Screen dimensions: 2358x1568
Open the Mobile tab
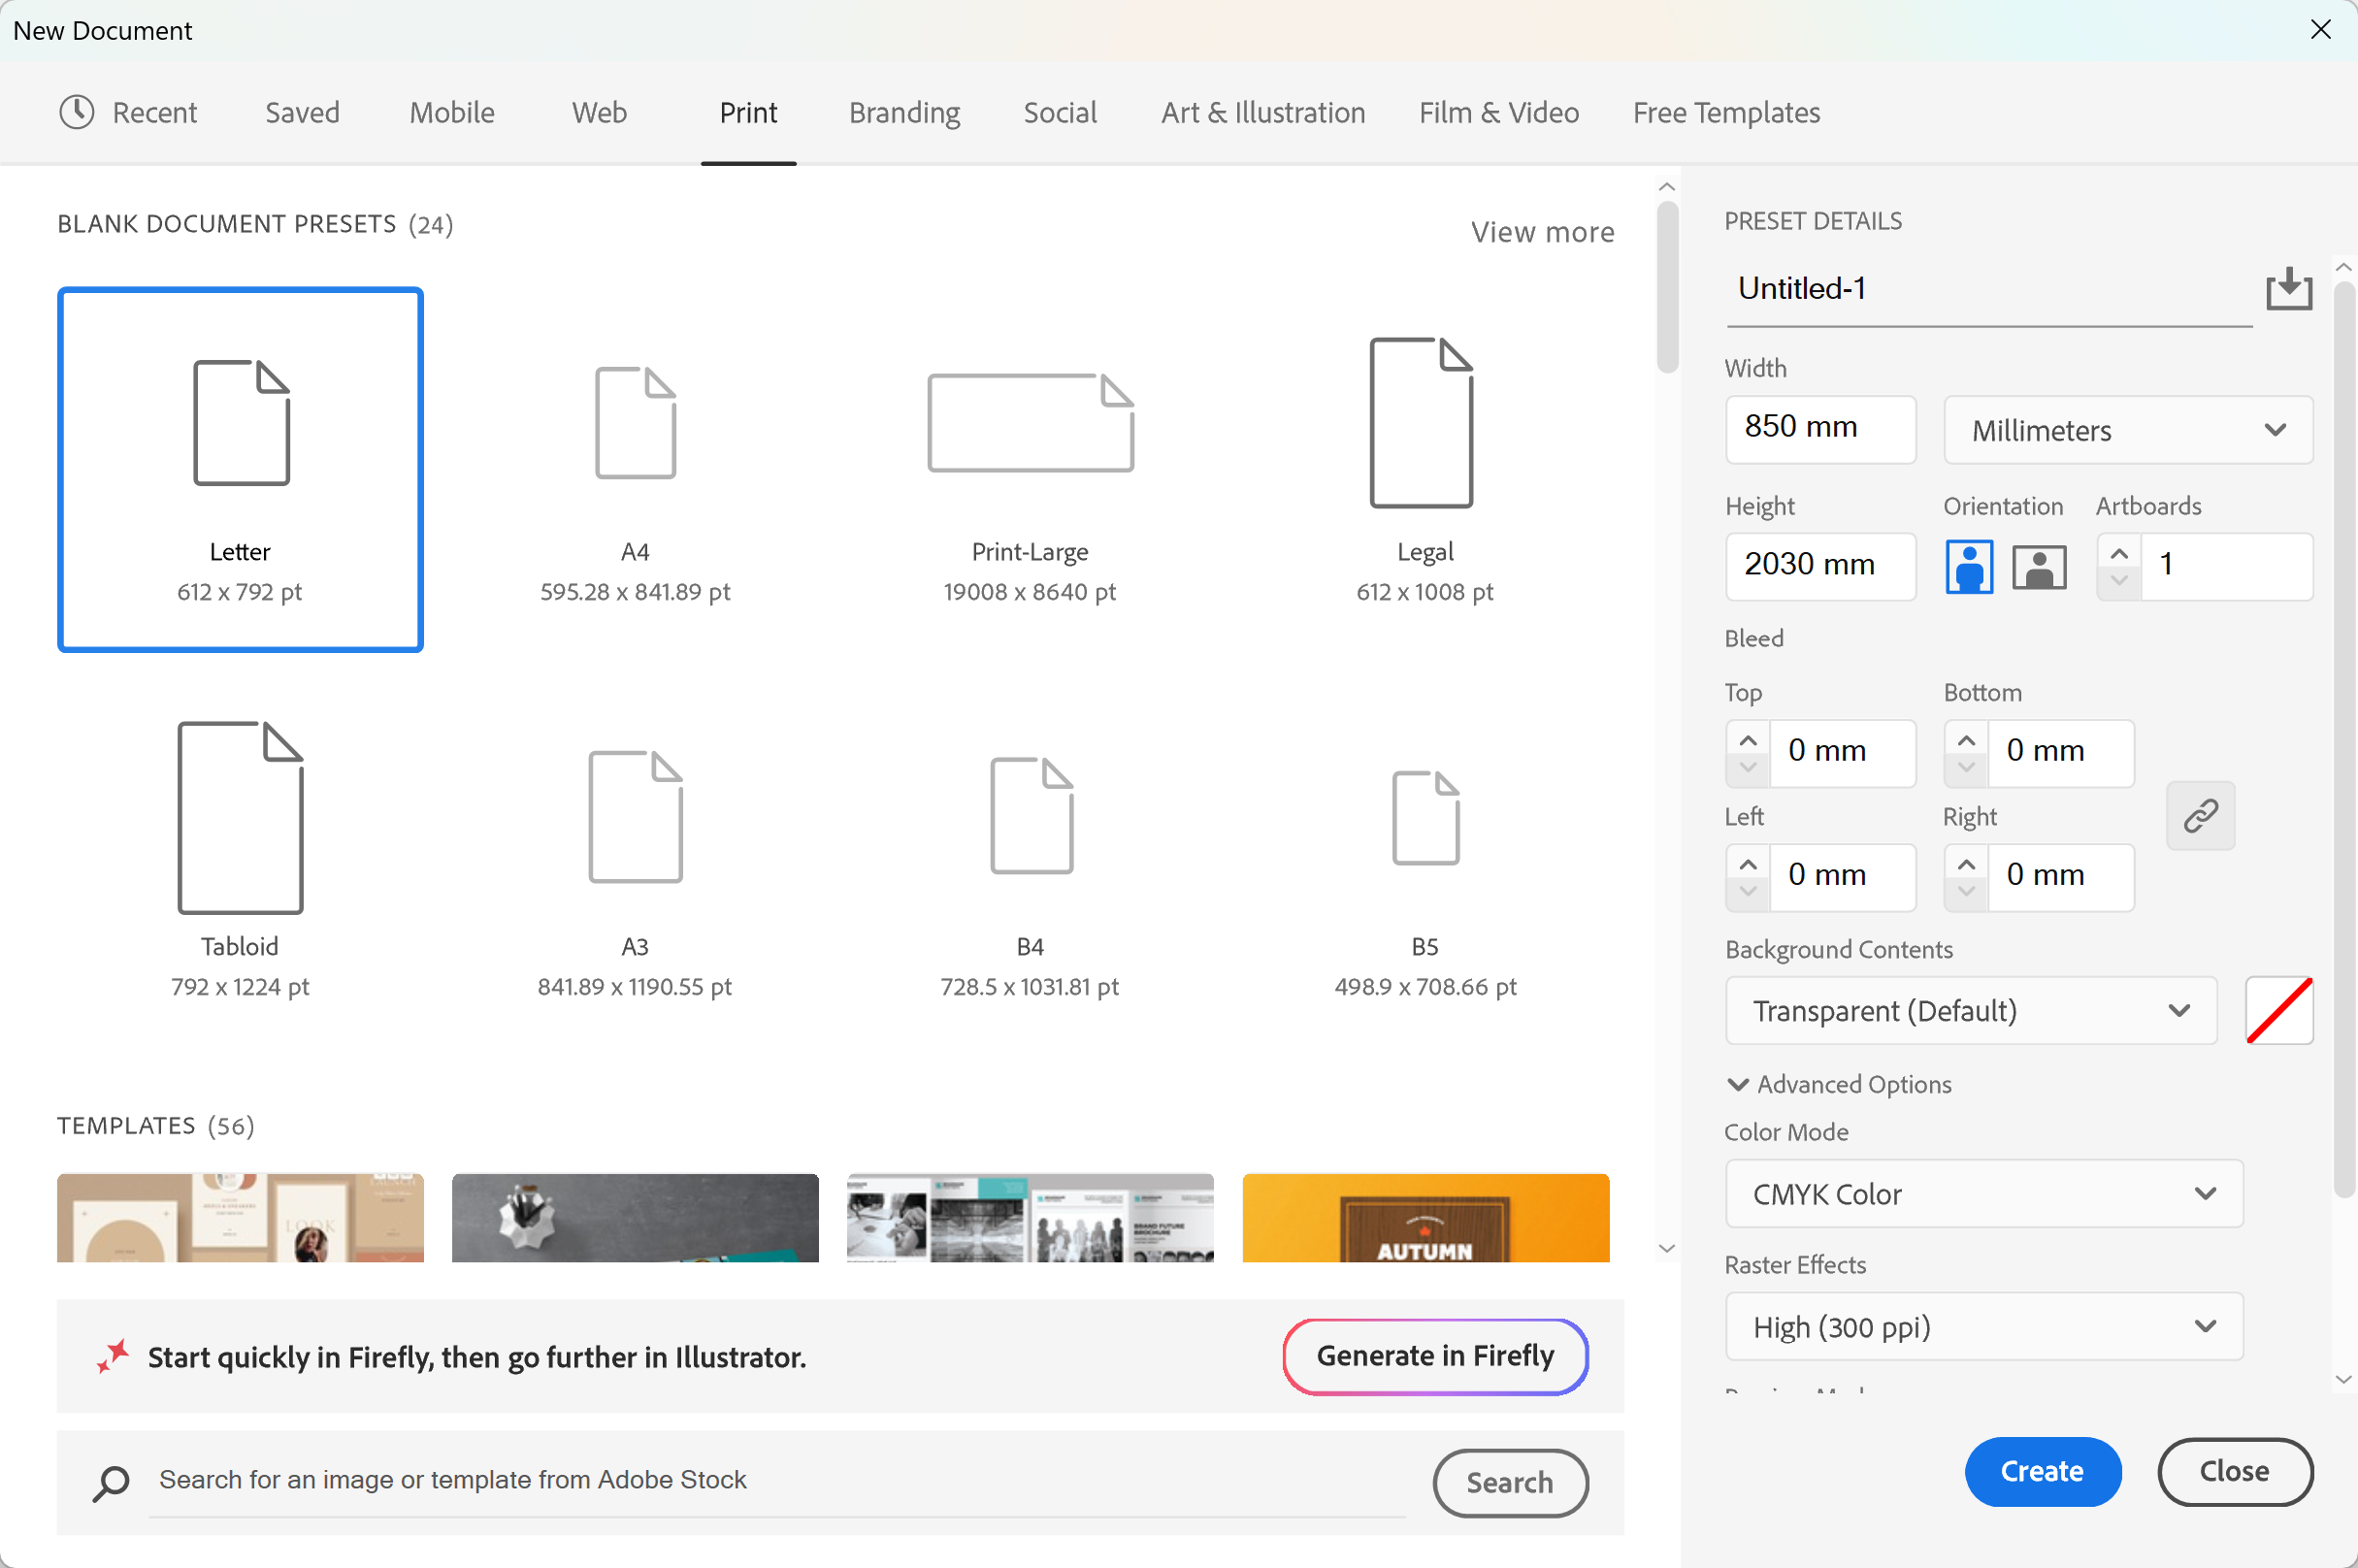[452, 113]
